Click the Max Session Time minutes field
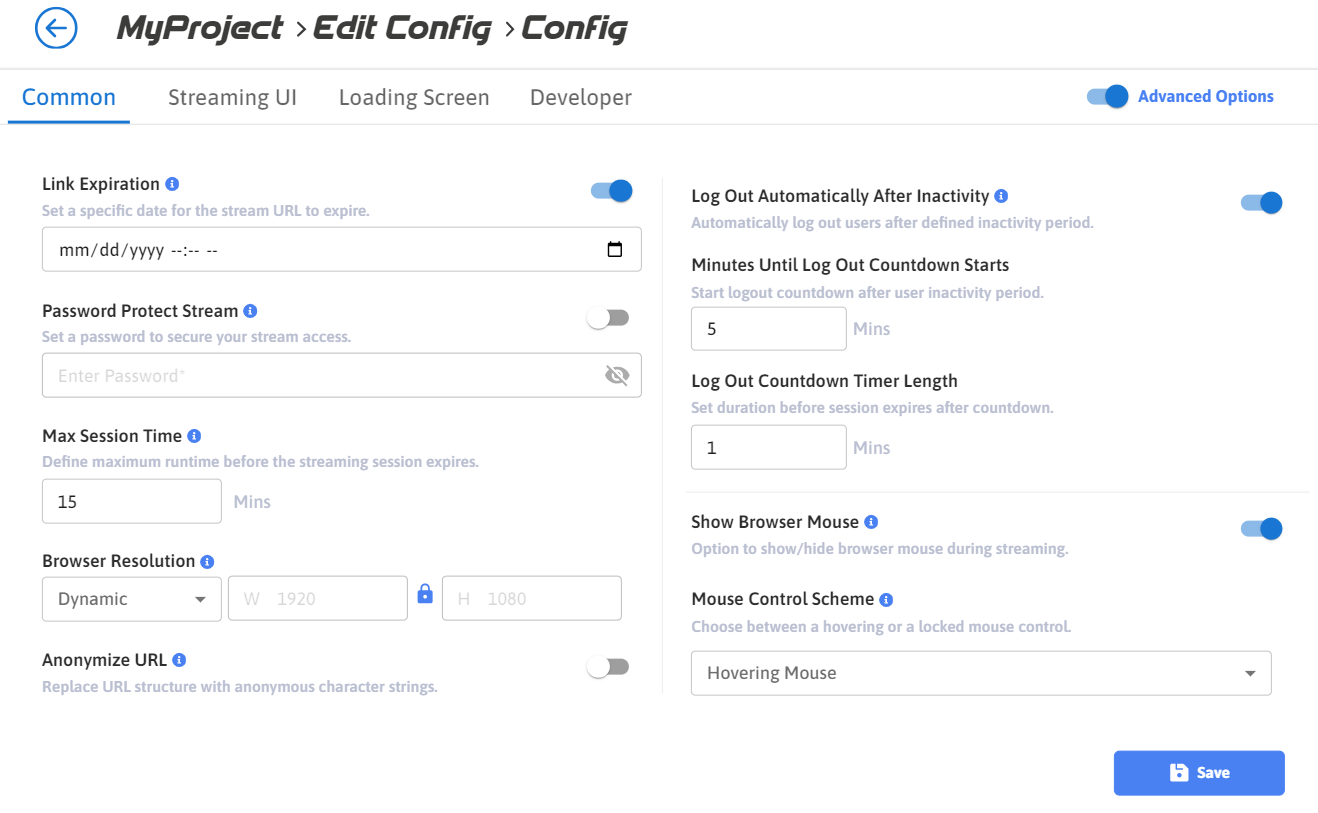Image resolution: width=1318 pixels, height=813 pixels. (132, 501)
